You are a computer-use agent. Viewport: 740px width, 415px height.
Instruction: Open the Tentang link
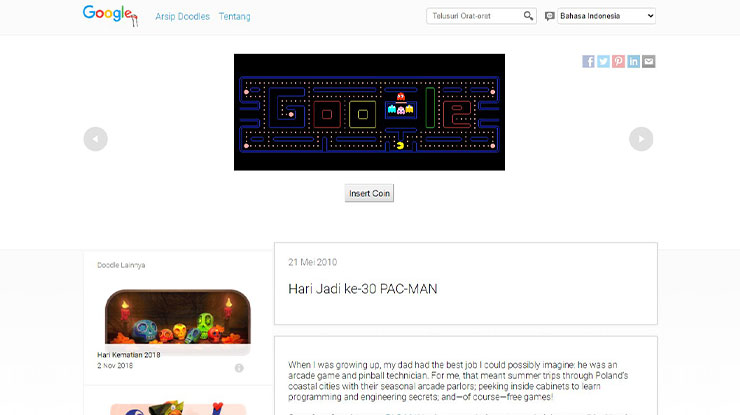coord(235,17)
